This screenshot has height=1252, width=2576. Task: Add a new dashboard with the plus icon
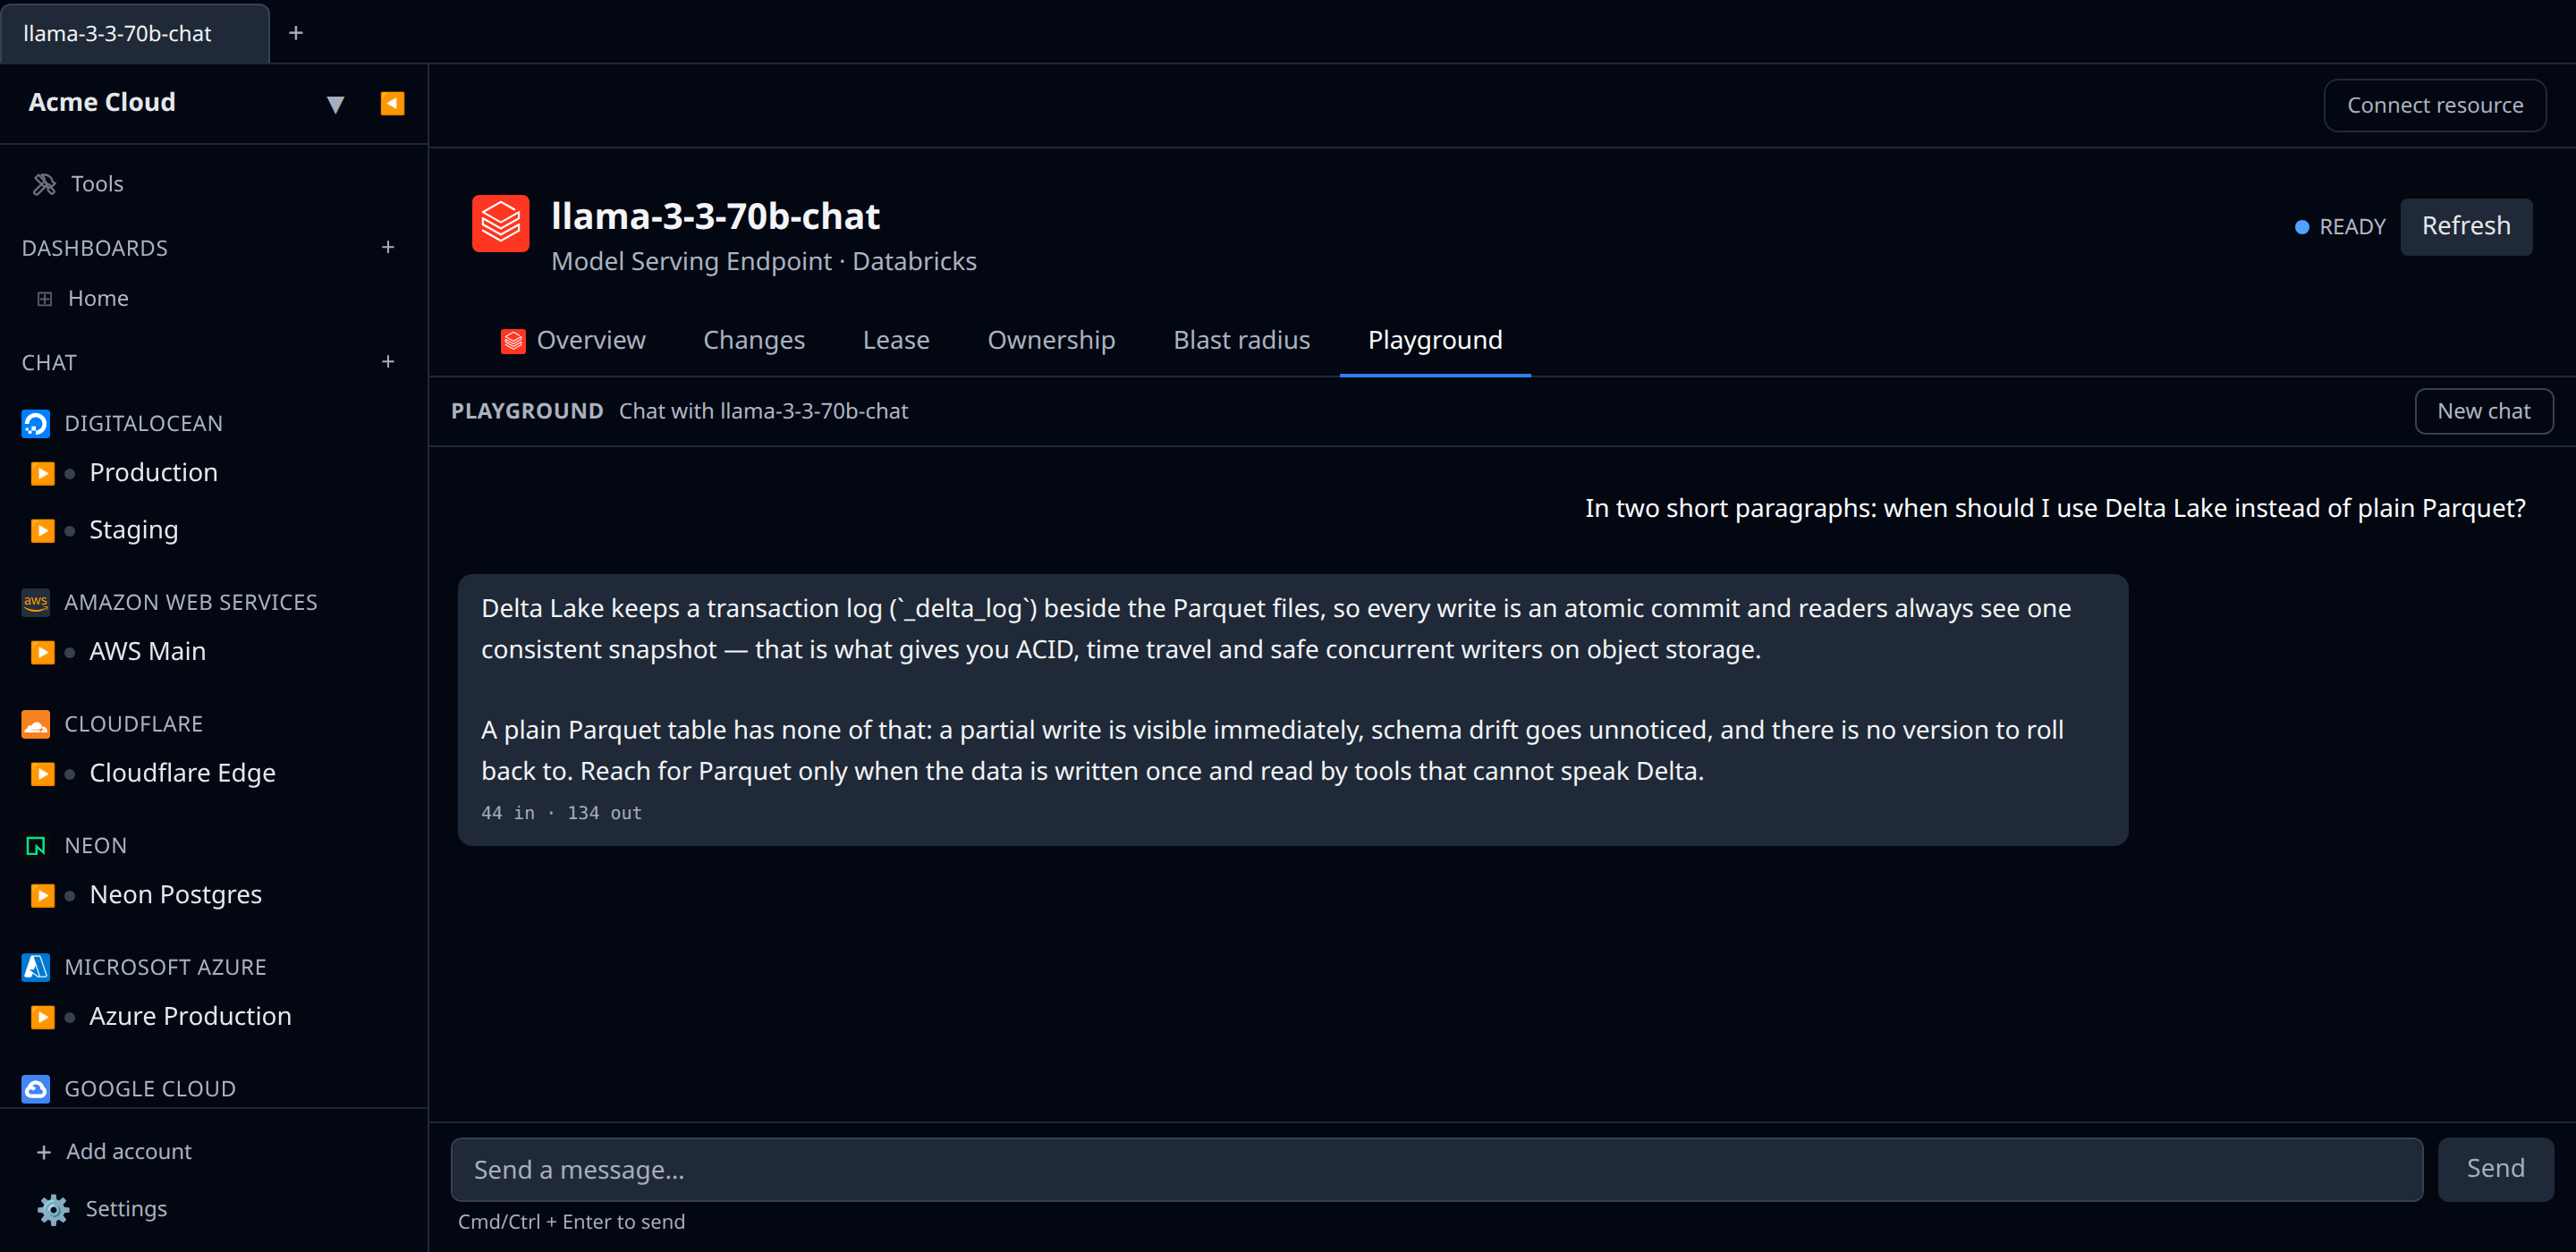pos(388,247)
